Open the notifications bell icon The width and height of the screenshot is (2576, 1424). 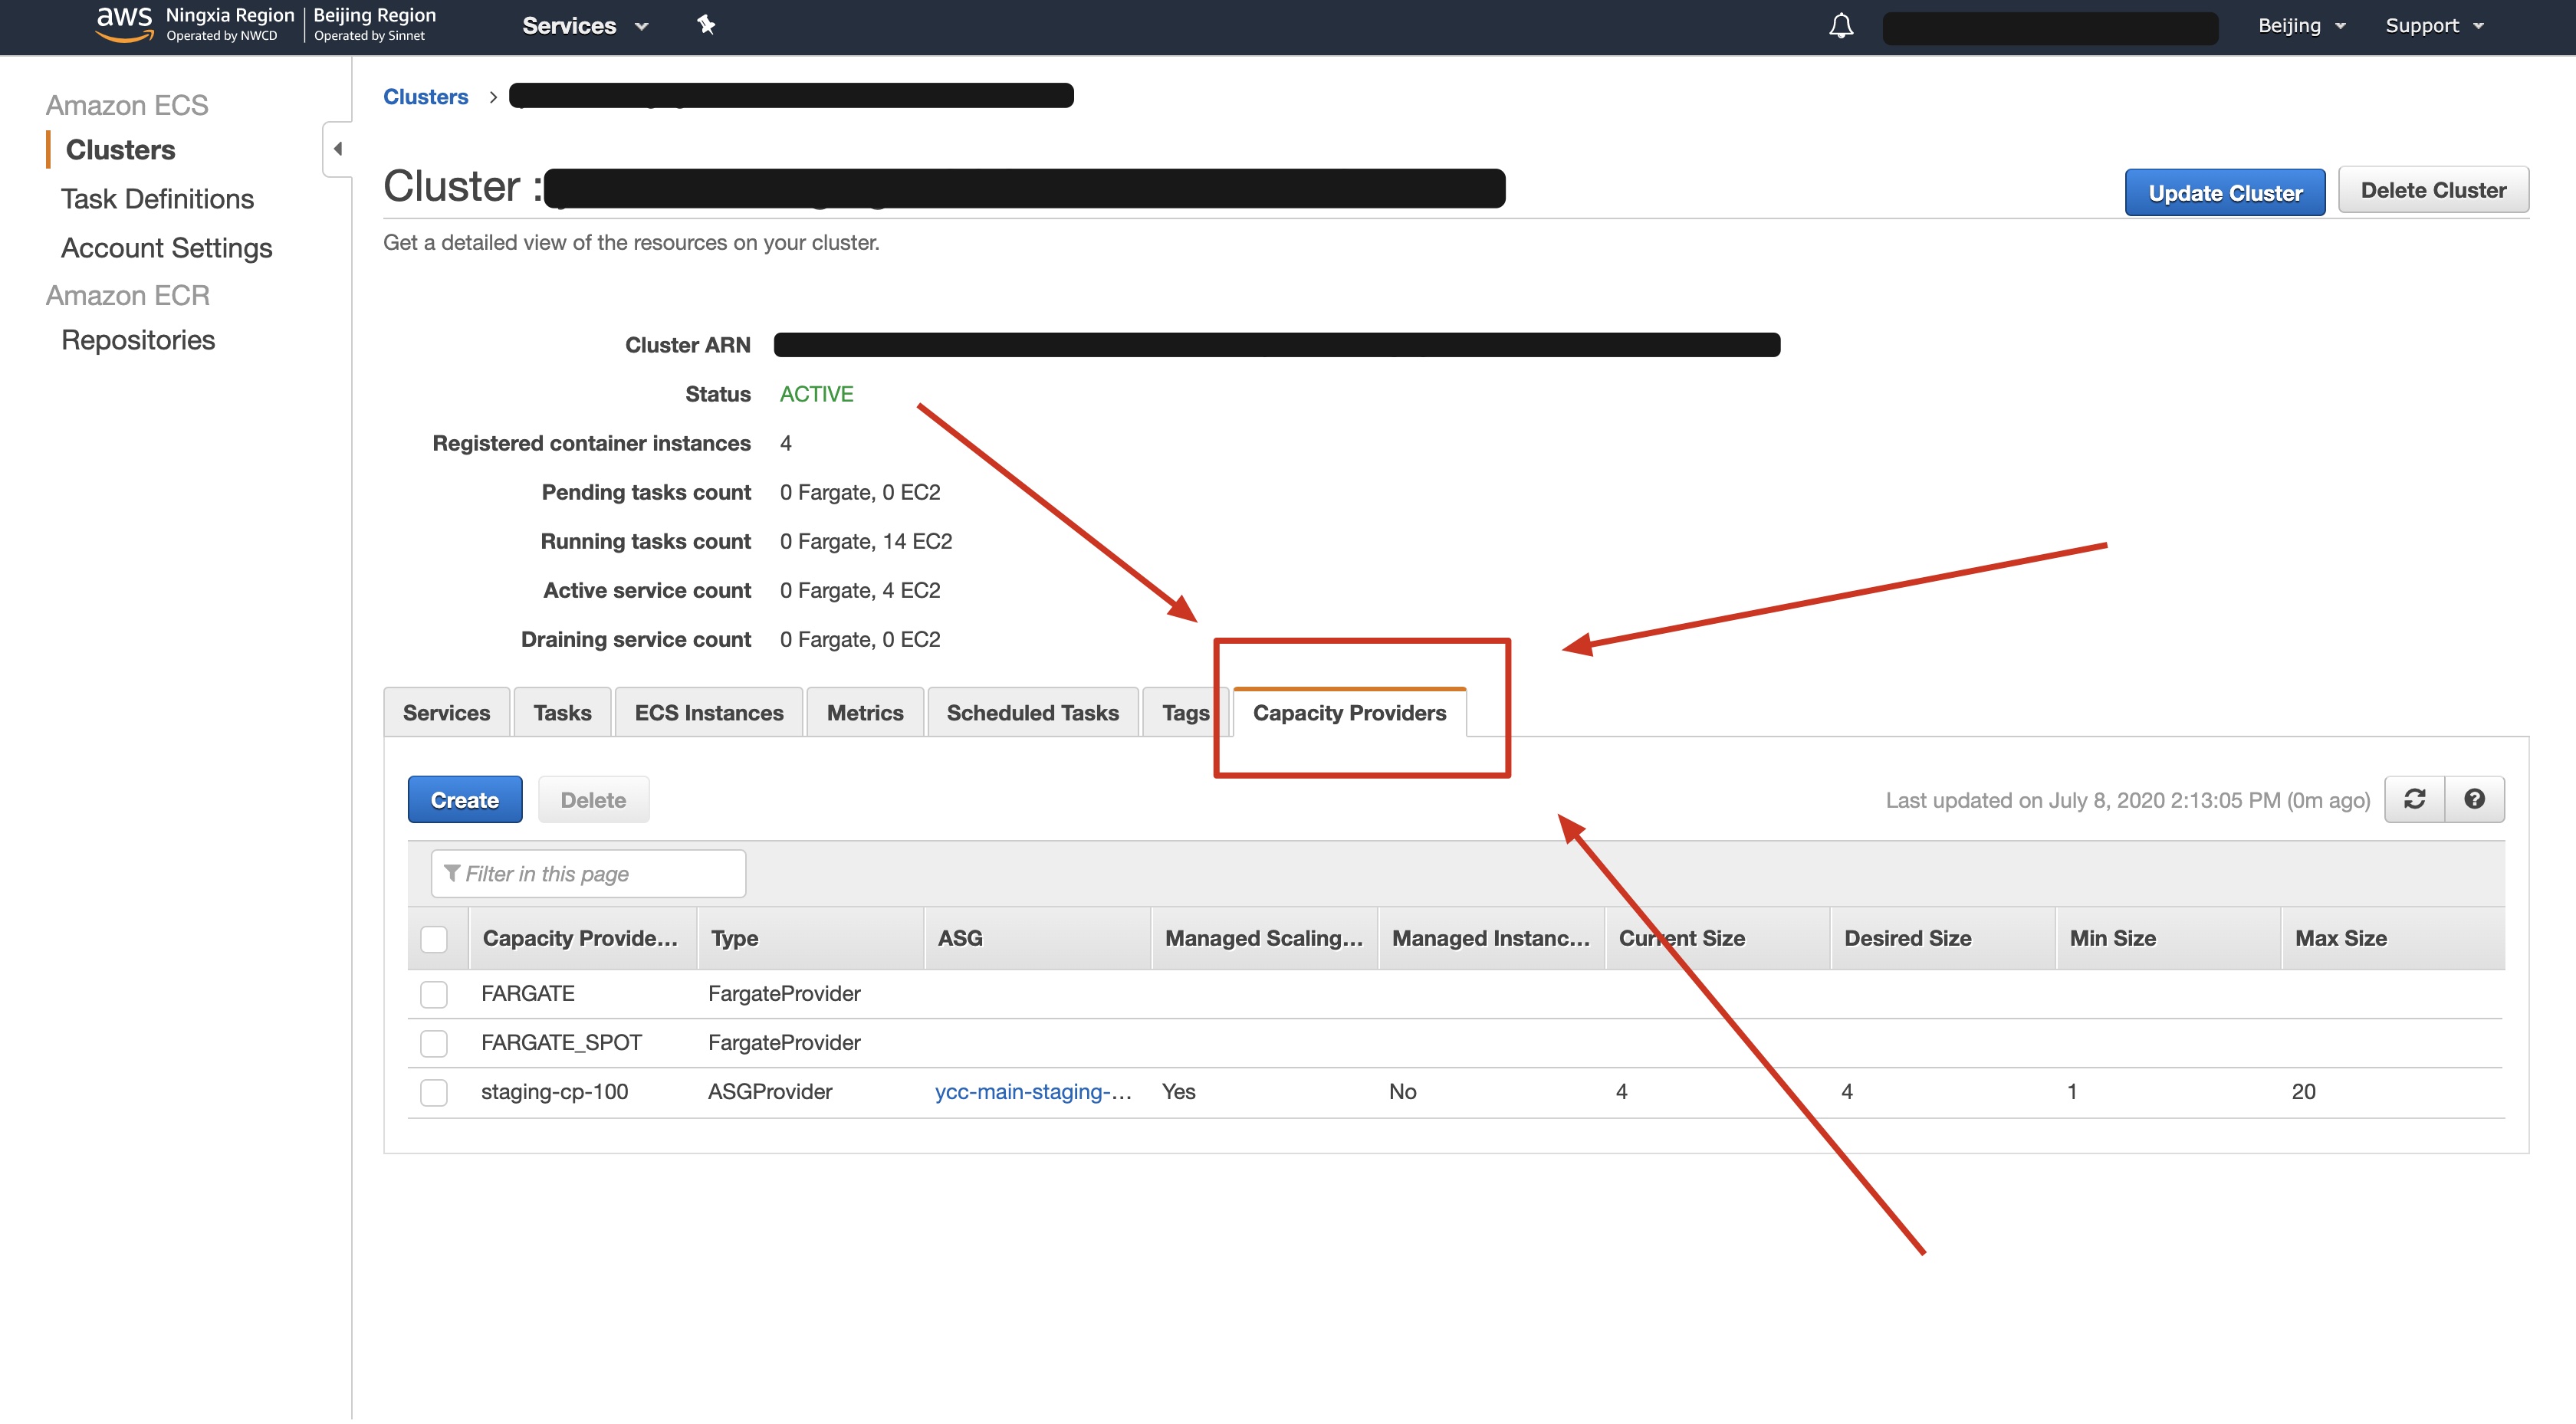tap(1841, 25)
